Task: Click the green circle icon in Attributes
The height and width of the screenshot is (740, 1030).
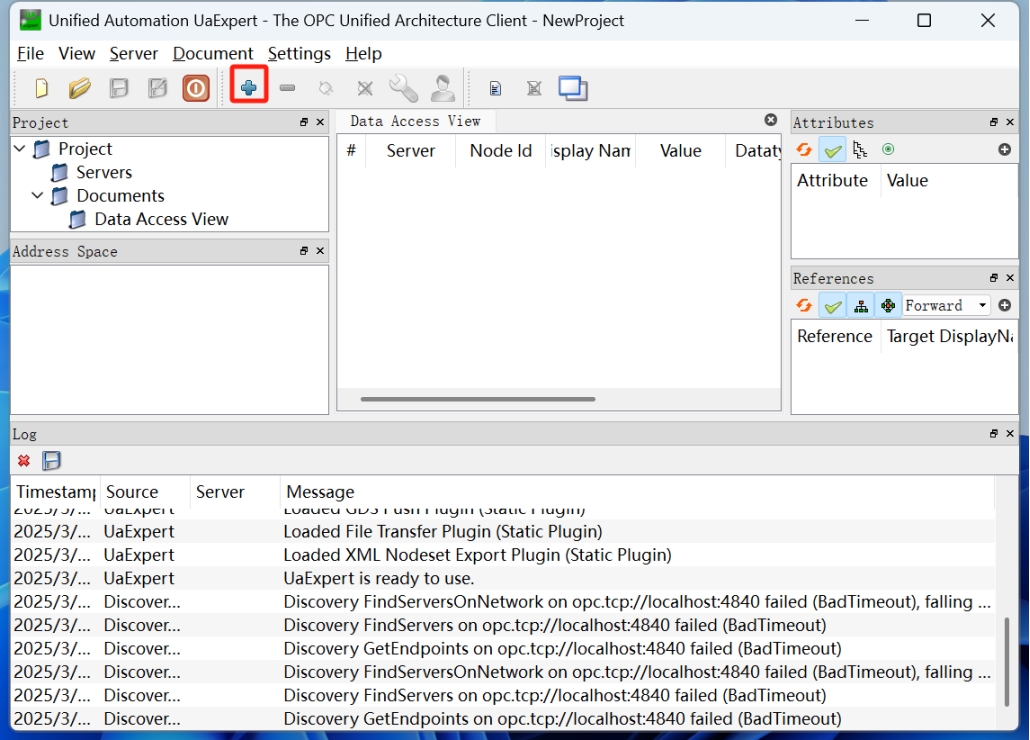Action: pyautogui.click(x=888, y=150)
